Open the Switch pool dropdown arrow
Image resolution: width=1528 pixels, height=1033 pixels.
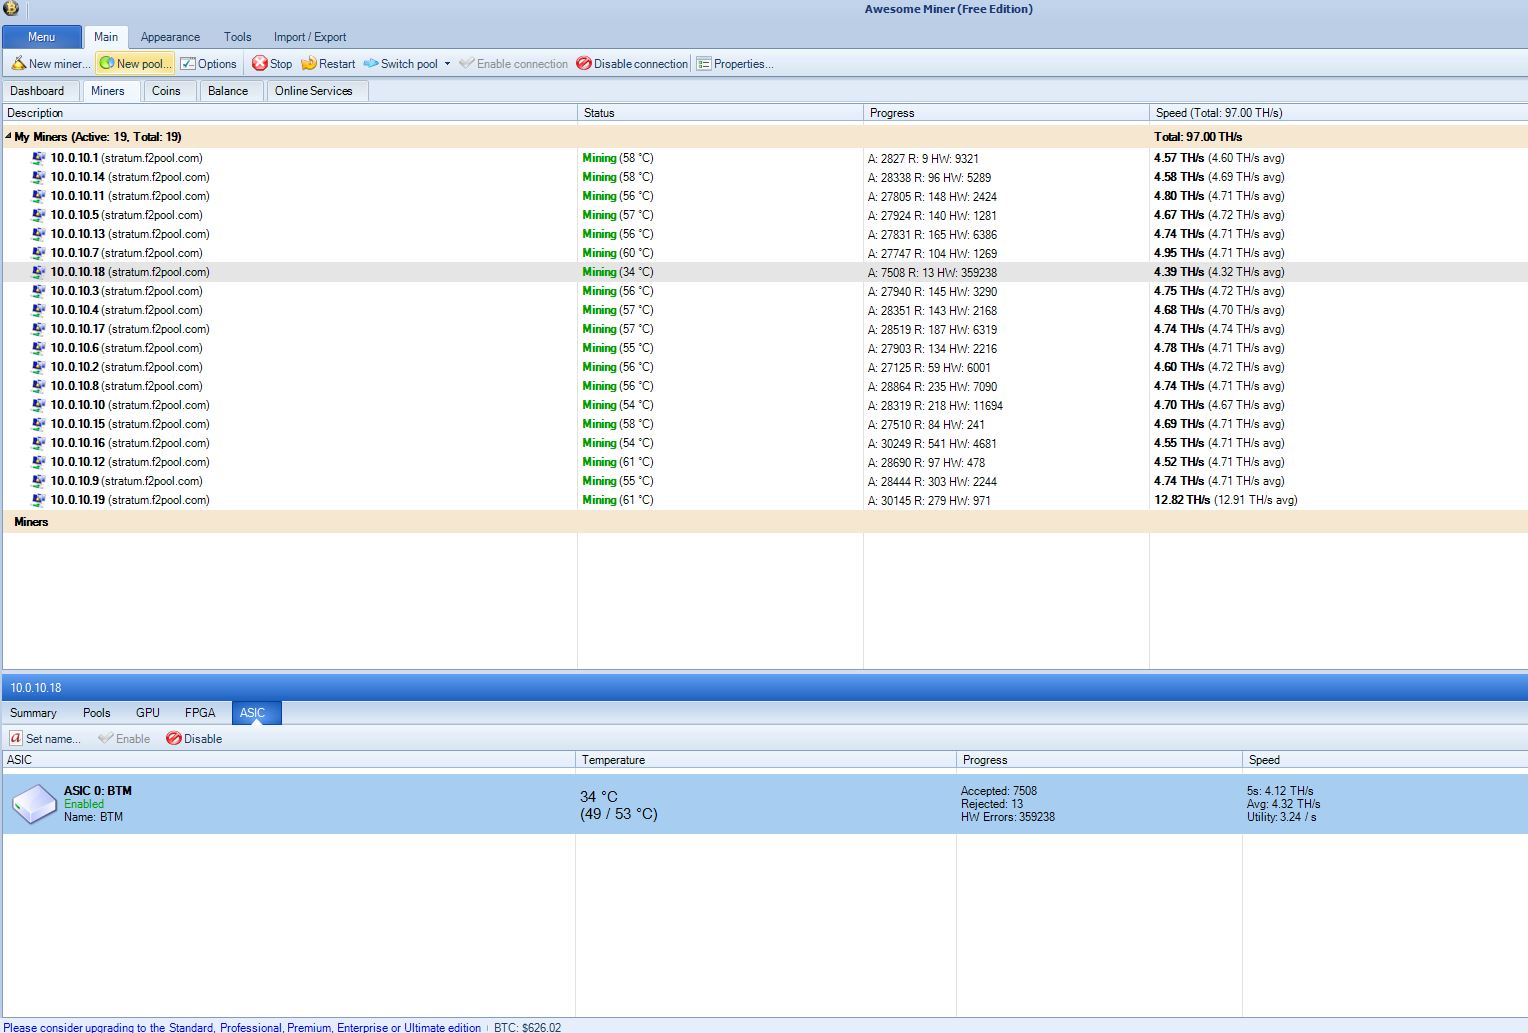click(447, 64)
